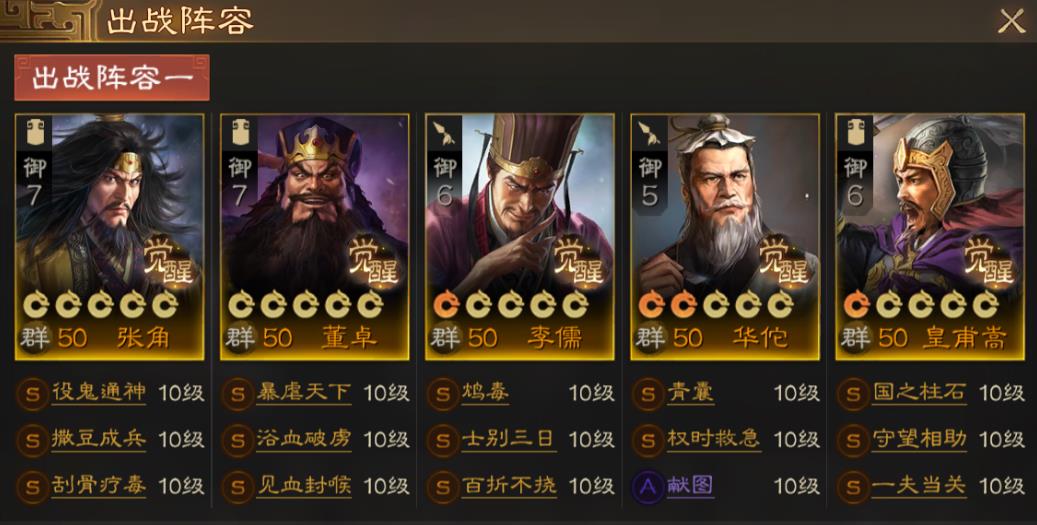The image size is (1037, 525).
Task: Click the 群 faction badge on 董卓's card
Action: (239, 339)
